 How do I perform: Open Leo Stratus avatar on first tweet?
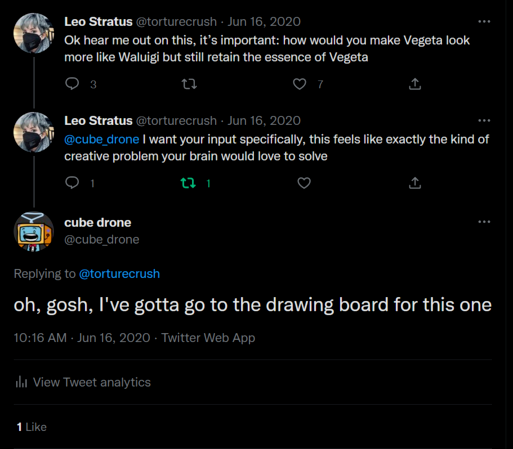click(x=33, y=33)
